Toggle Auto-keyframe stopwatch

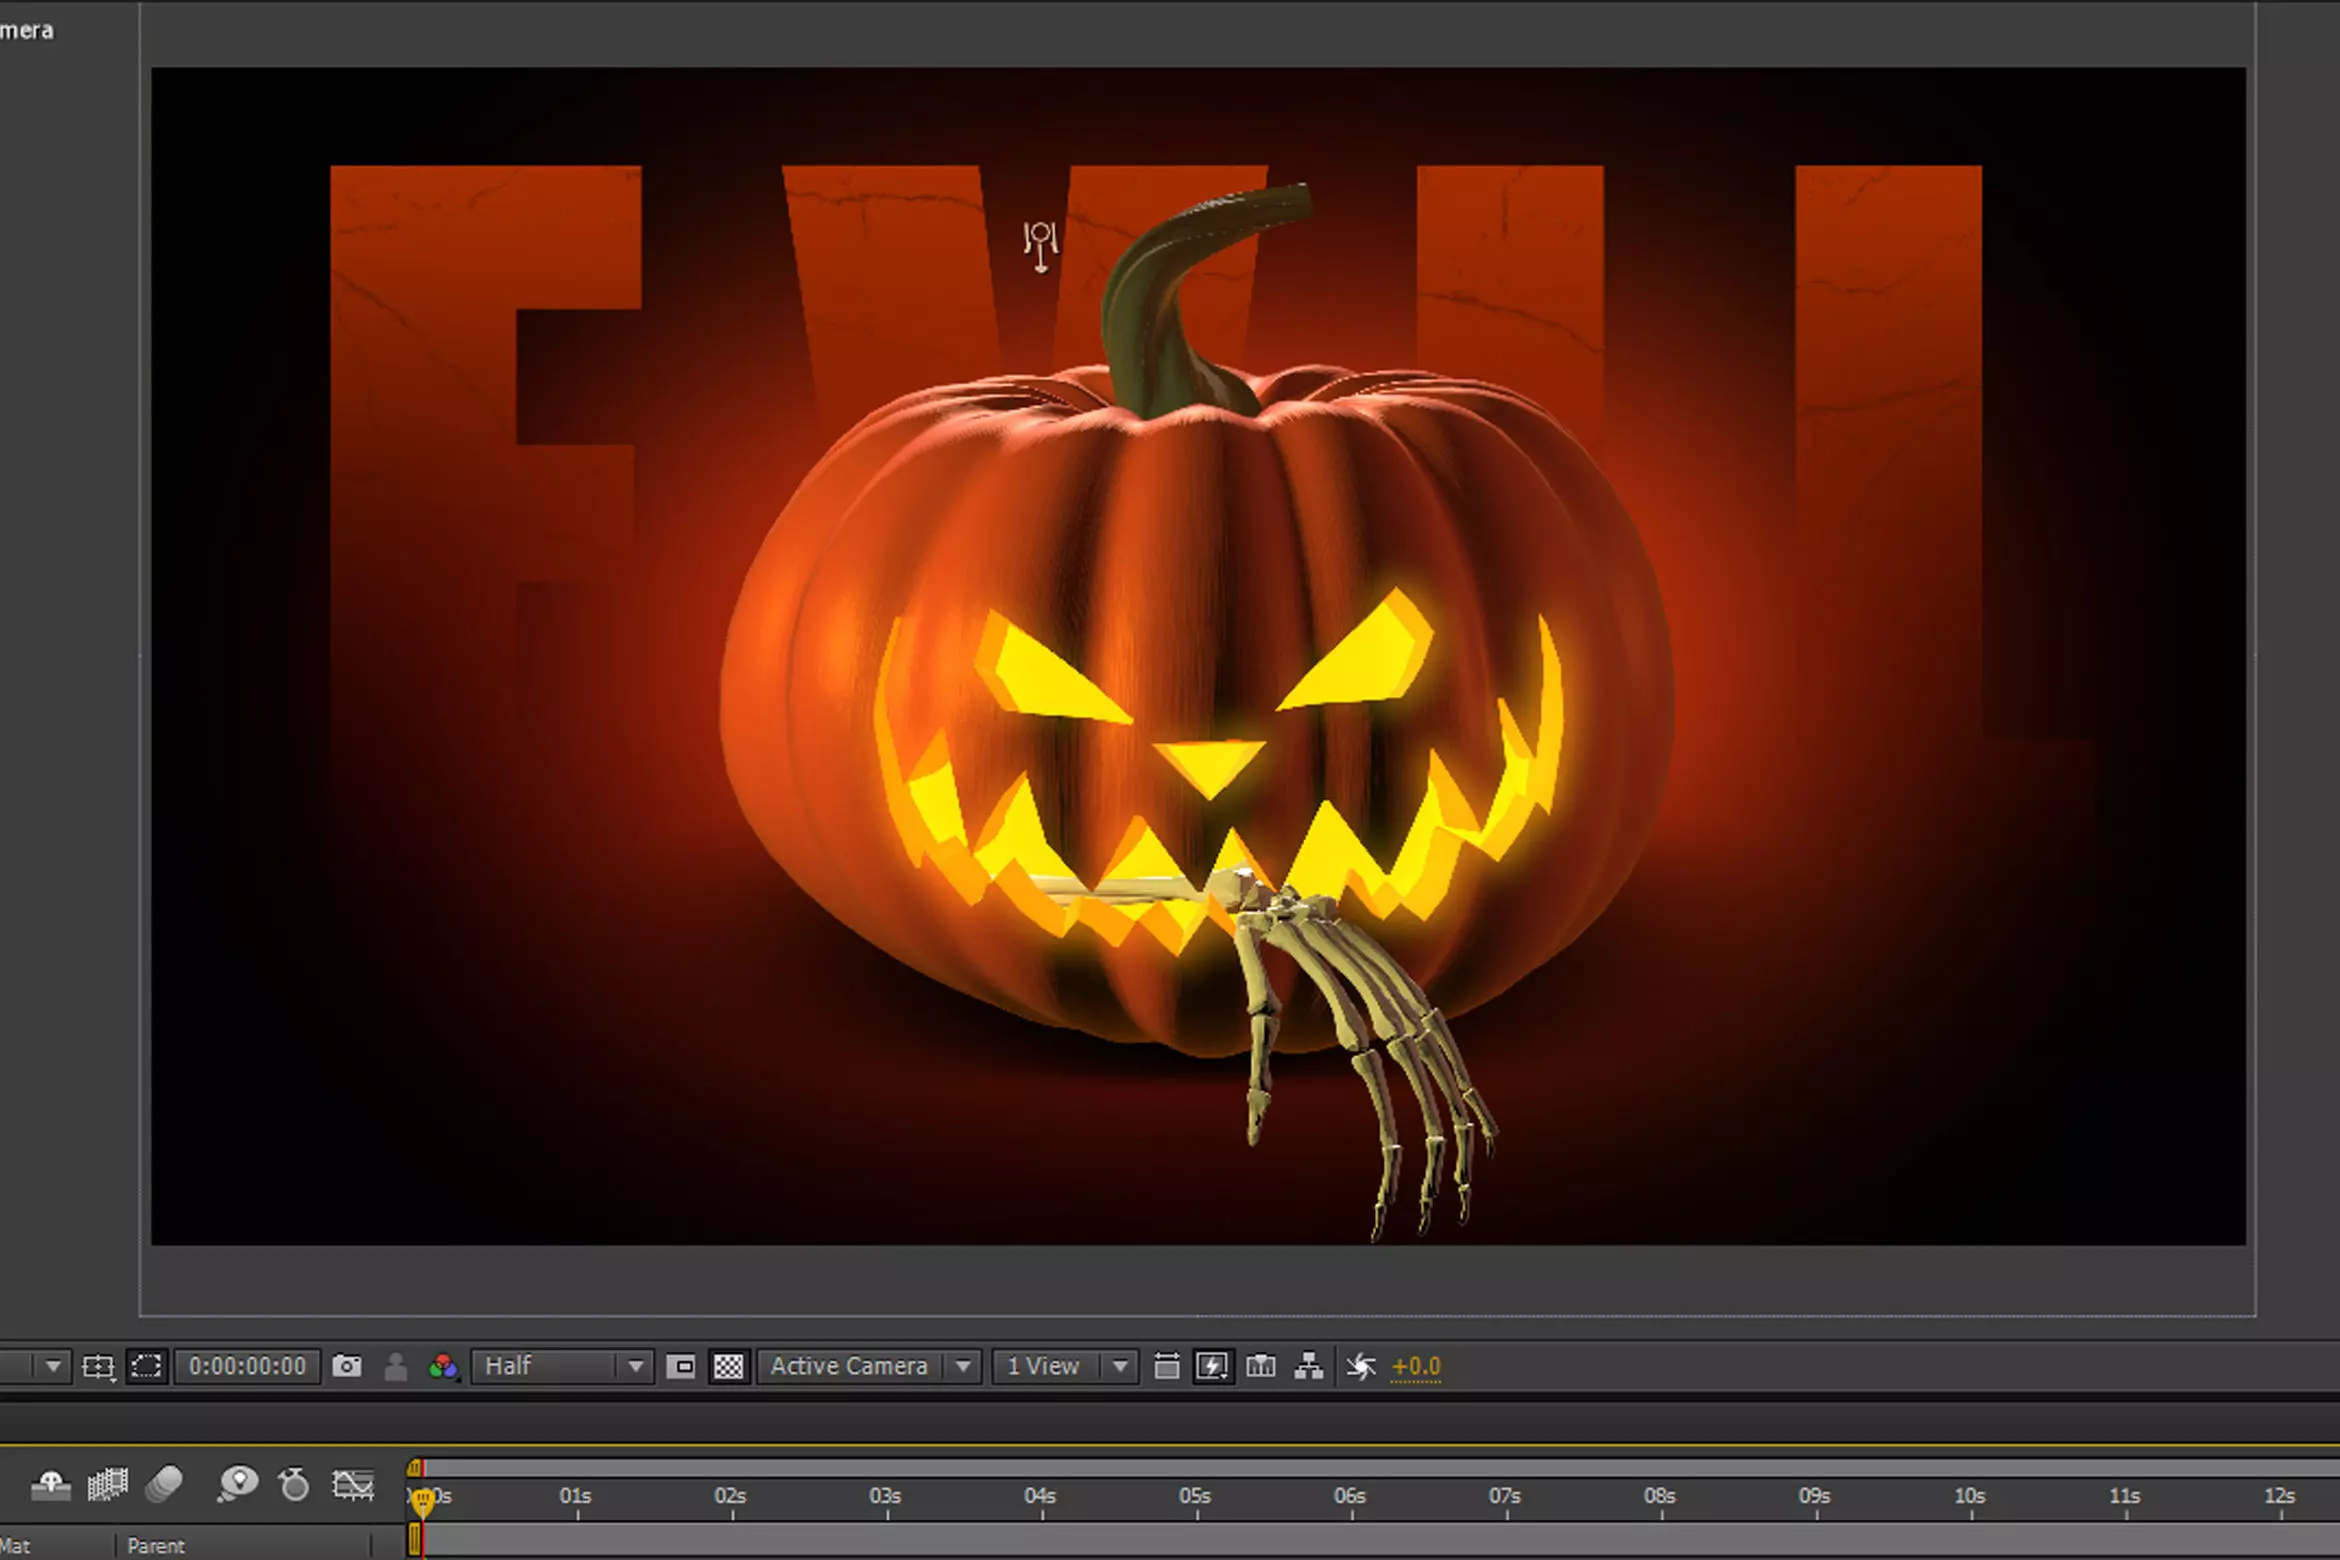click(x=294, y=1485)
